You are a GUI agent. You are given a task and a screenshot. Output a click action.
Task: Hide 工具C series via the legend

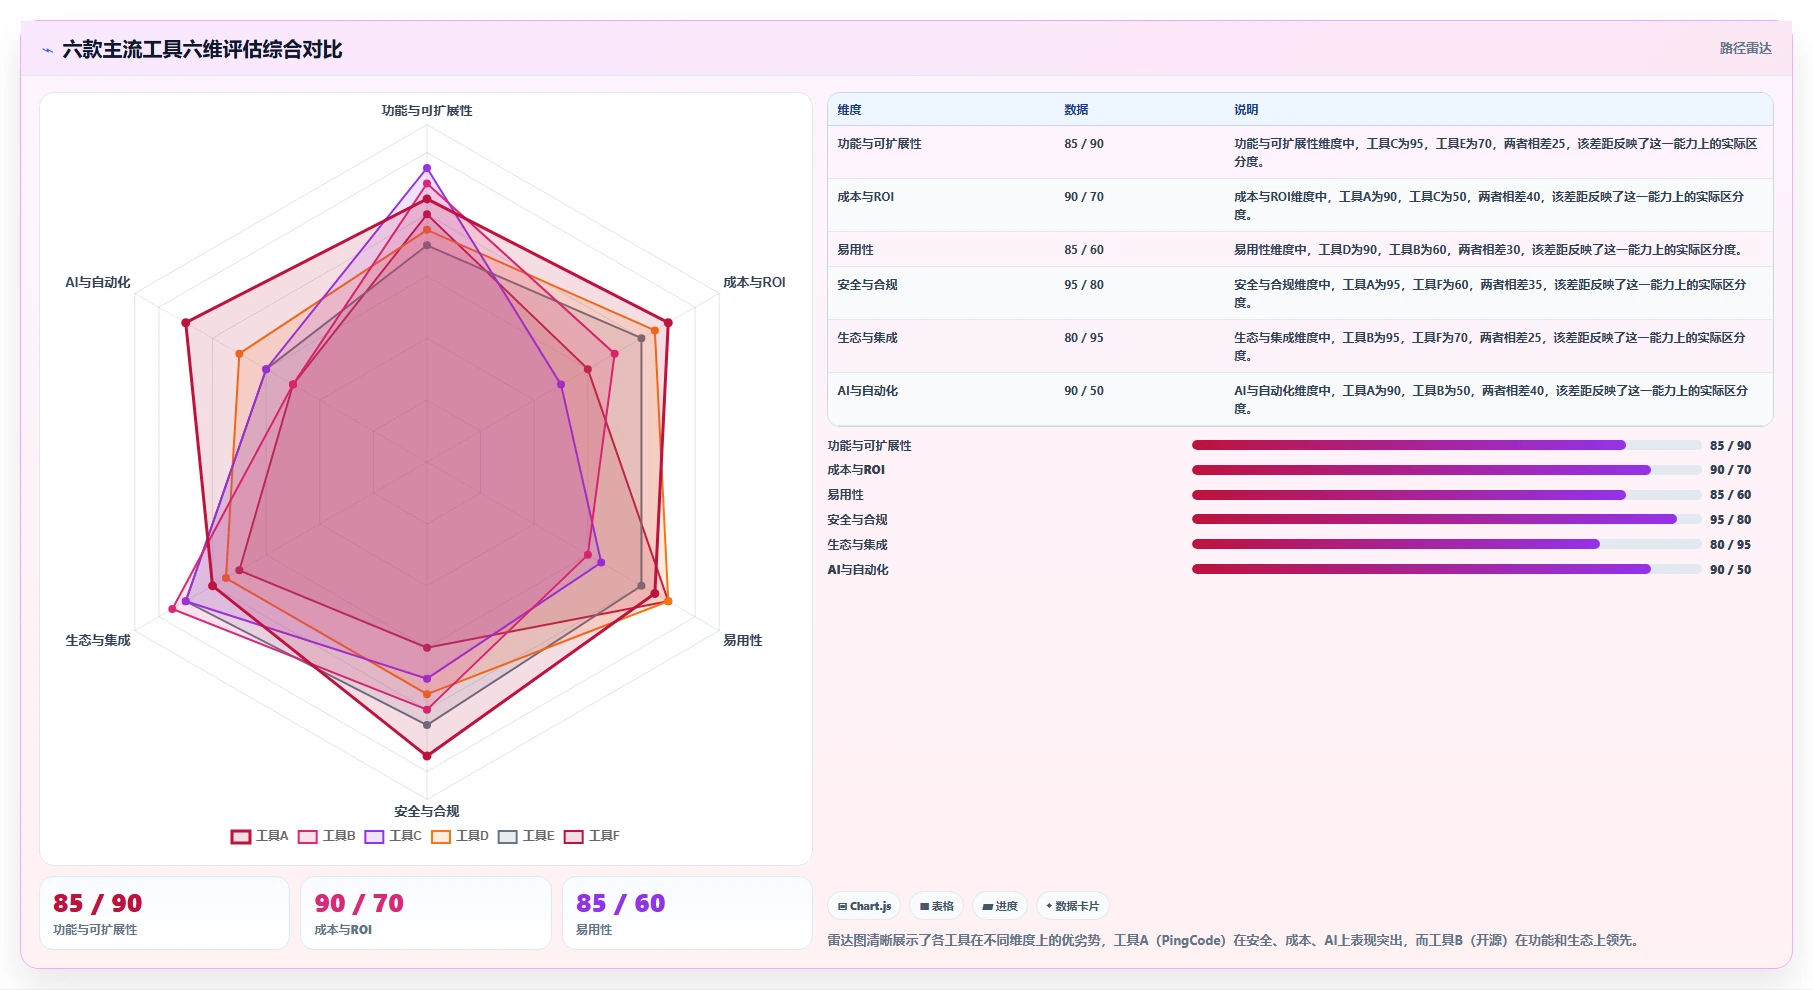393,836
